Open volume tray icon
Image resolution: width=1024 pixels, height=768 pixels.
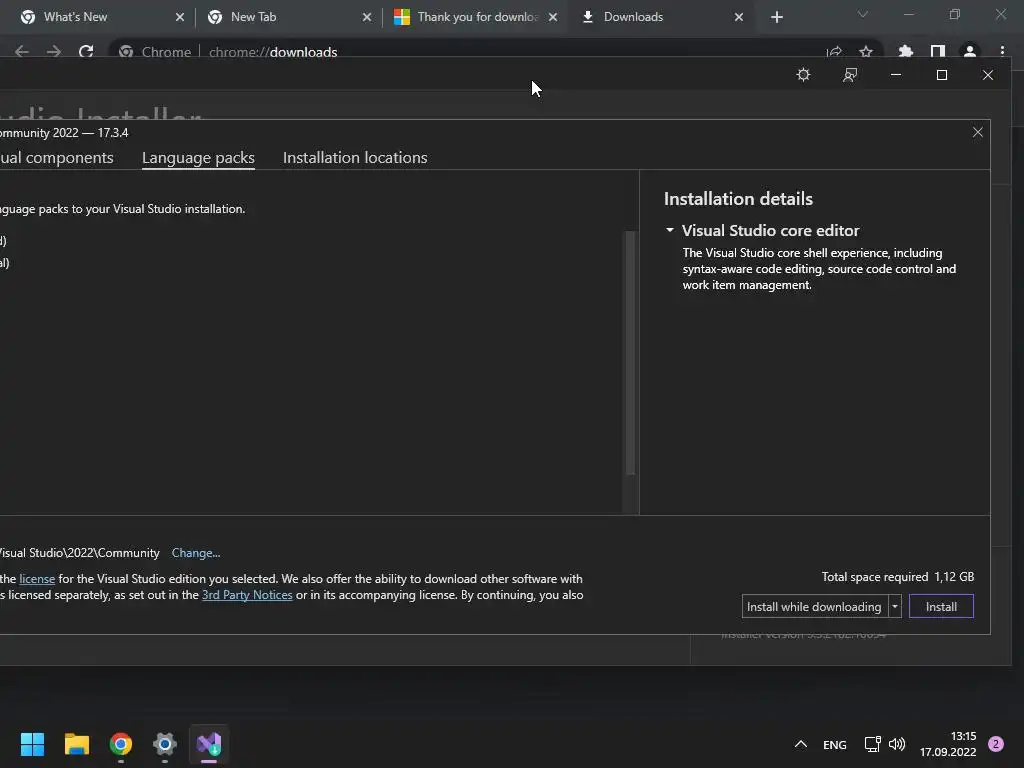(x=897, y=744)
